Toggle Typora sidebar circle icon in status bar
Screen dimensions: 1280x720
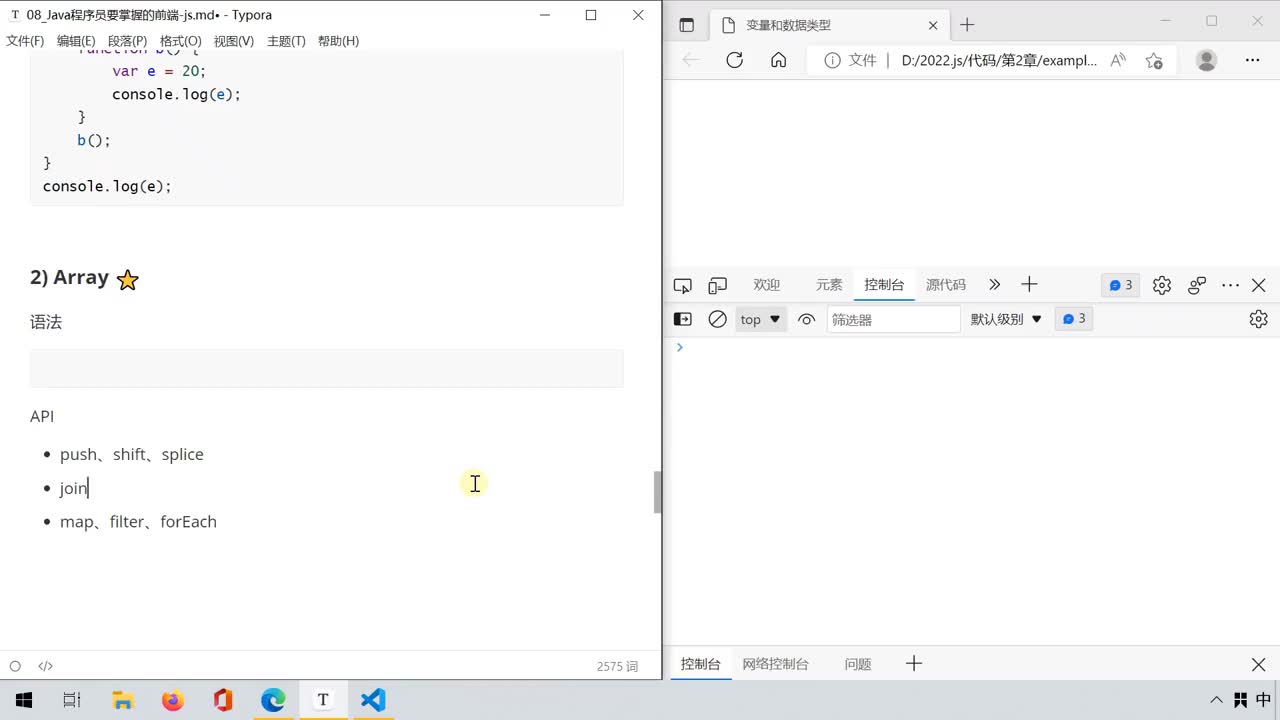[x=15, y=666]
